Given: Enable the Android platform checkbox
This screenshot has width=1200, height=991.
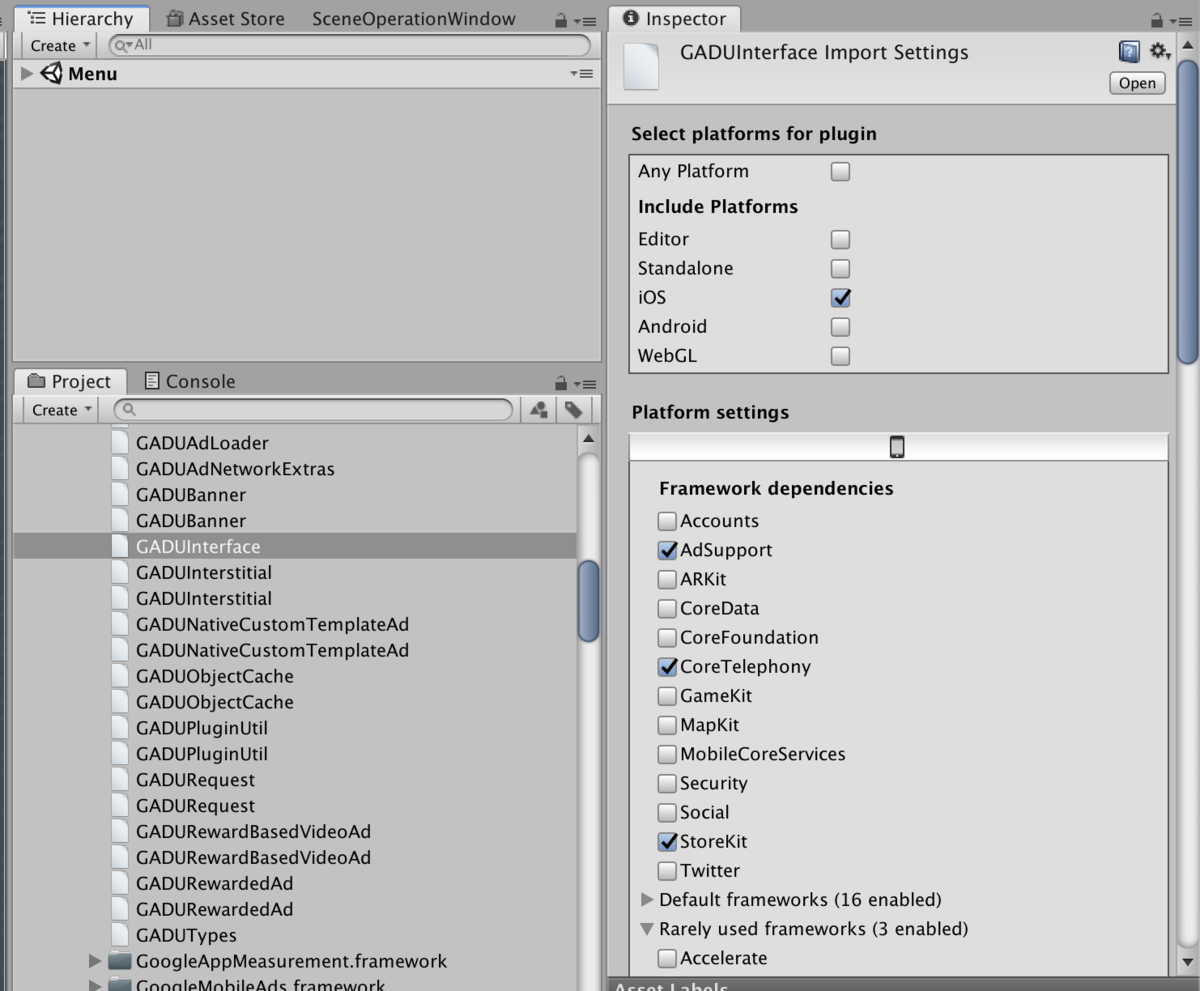Looking at the screenshot, I should click(x=840, y=327).
